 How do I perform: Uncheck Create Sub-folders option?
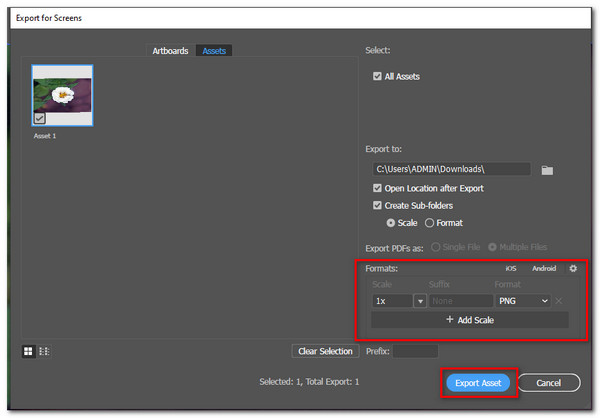tap(377, 205)
